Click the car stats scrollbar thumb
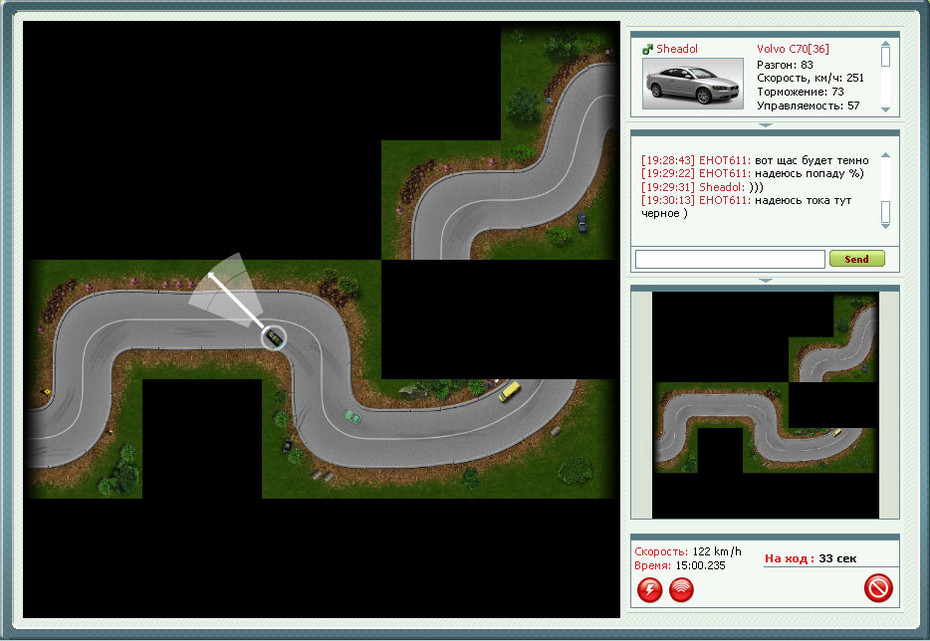930x641 pixels. click(886, 57)
